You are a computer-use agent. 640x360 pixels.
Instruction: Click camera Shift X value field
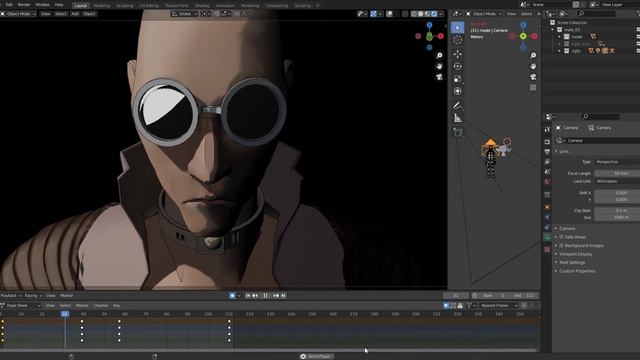point(617,193)
